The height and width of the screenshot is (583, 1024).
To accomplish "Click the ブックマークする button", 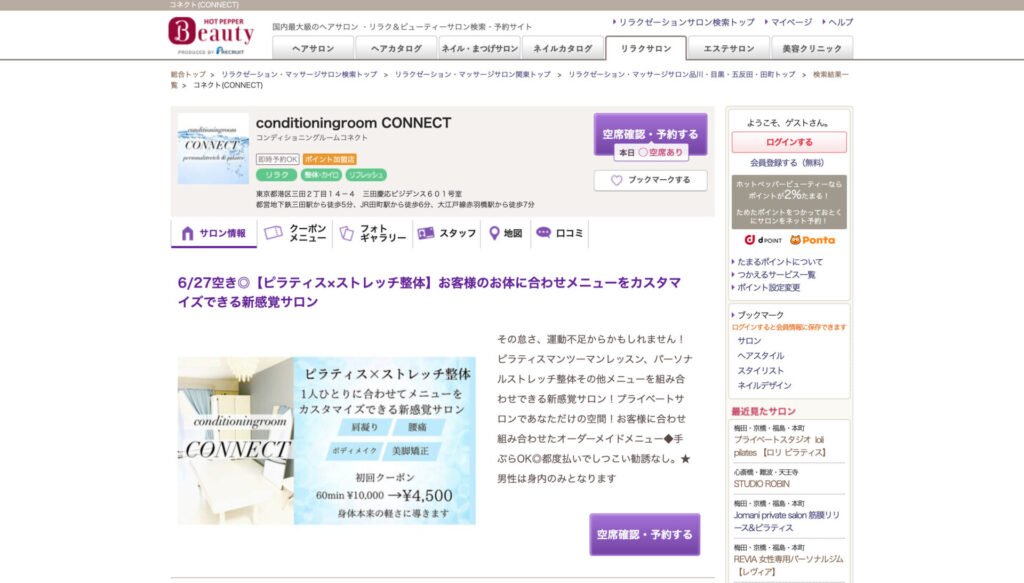I will tap(650, 180).
